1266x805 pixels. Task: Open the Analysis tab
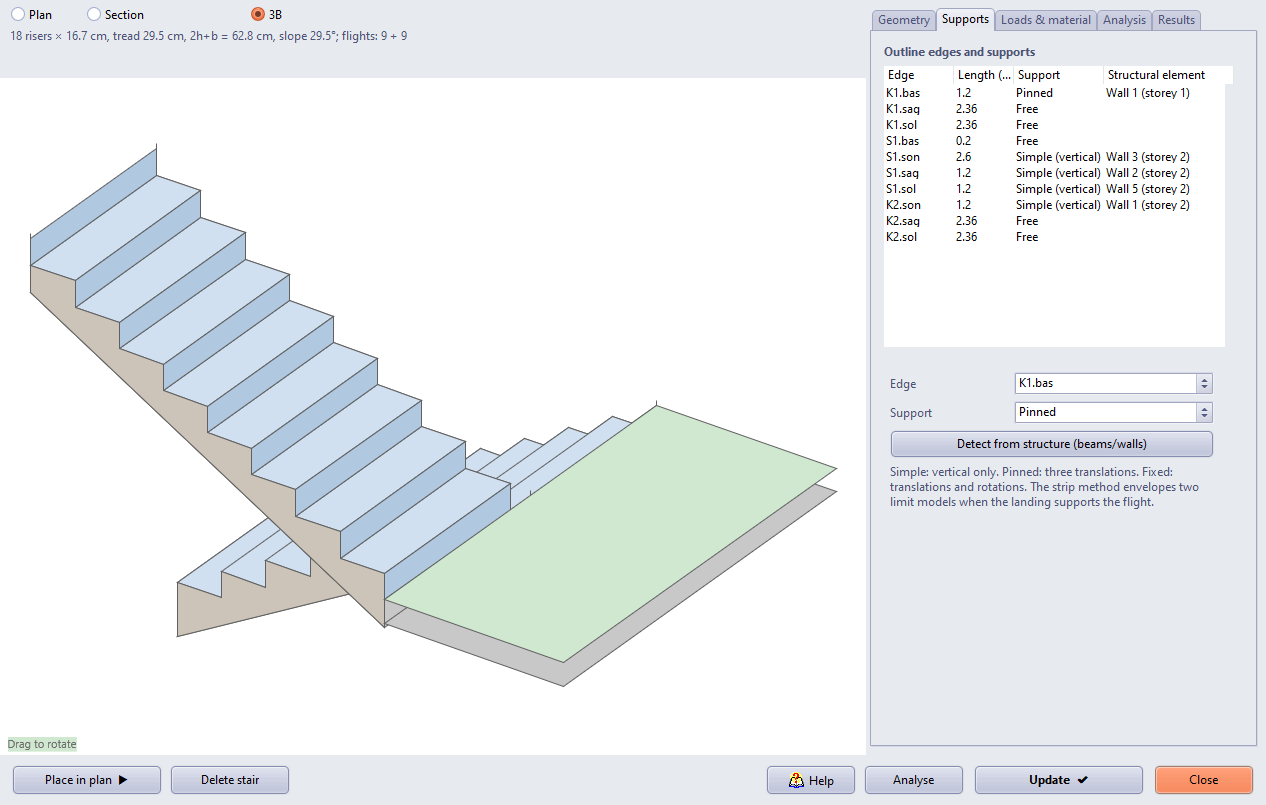1124,20
